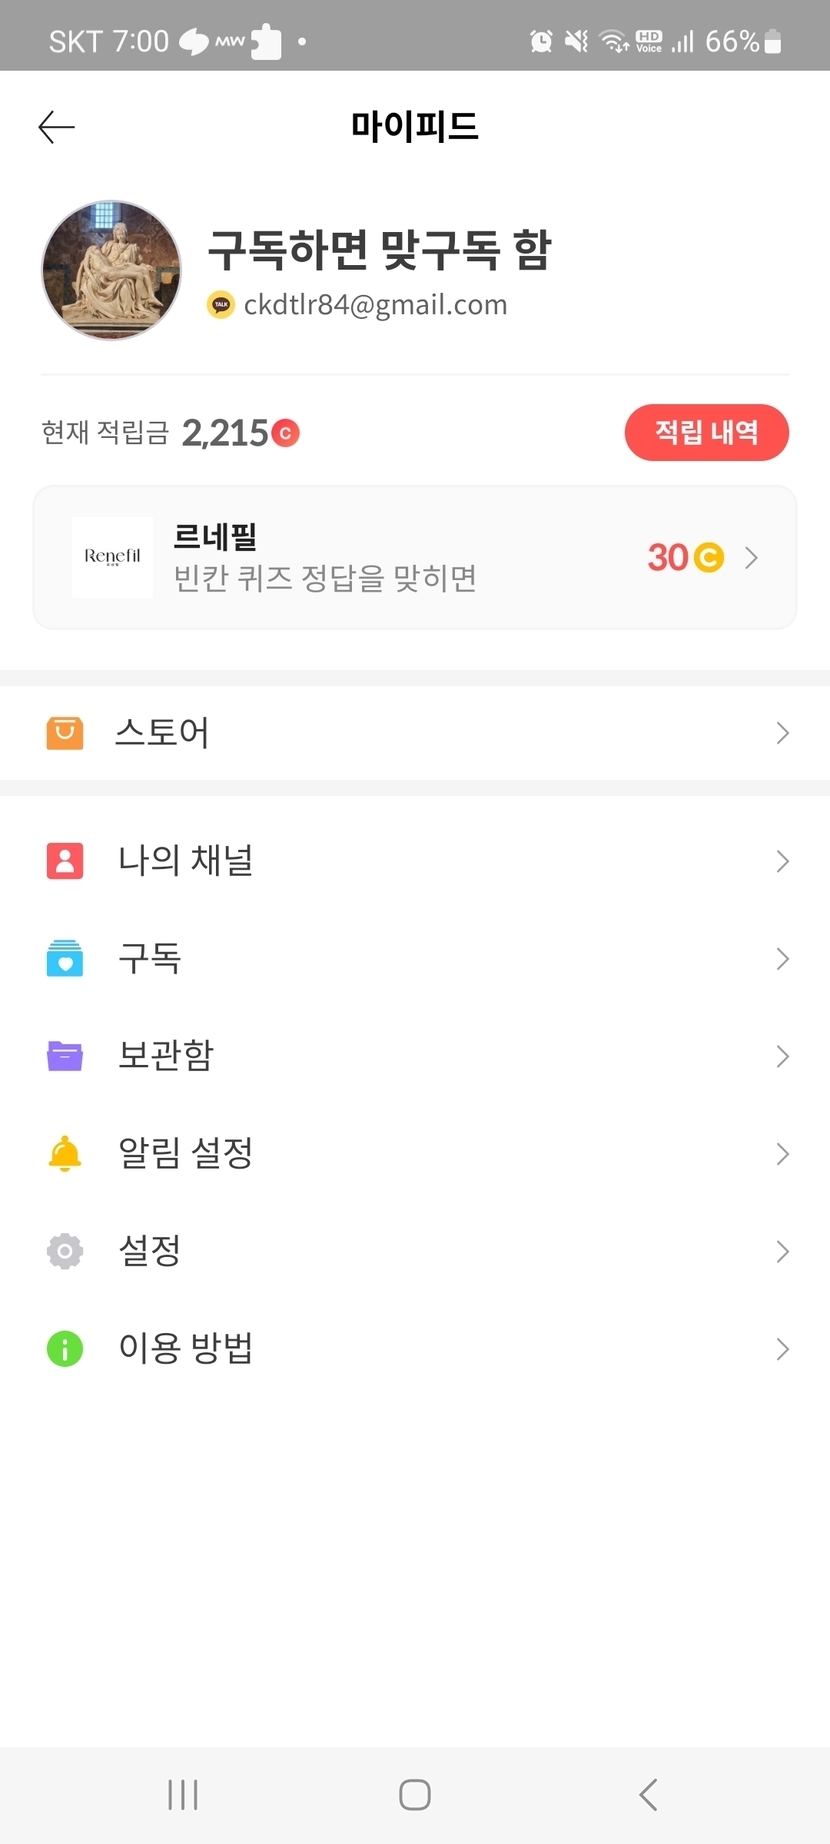Expand the 스토어 row chevron

[782, 733]
